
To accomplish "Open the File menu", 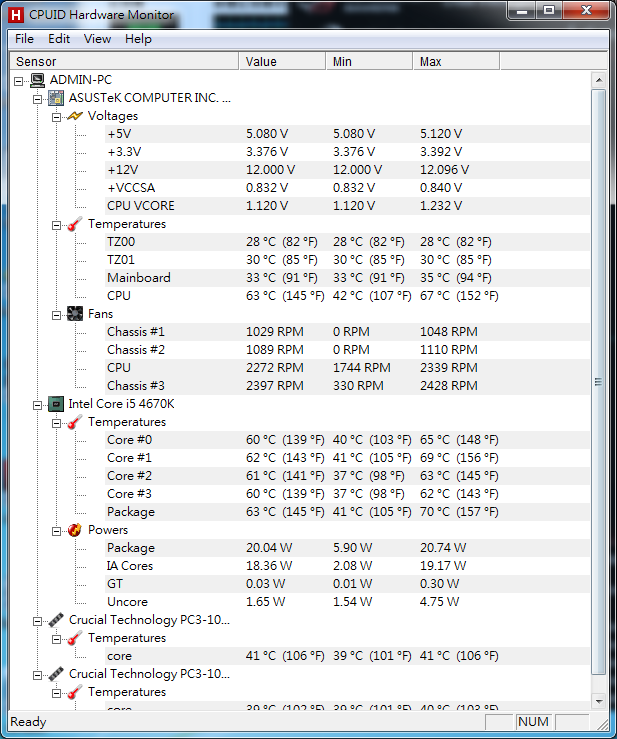I will click(24, 39).
